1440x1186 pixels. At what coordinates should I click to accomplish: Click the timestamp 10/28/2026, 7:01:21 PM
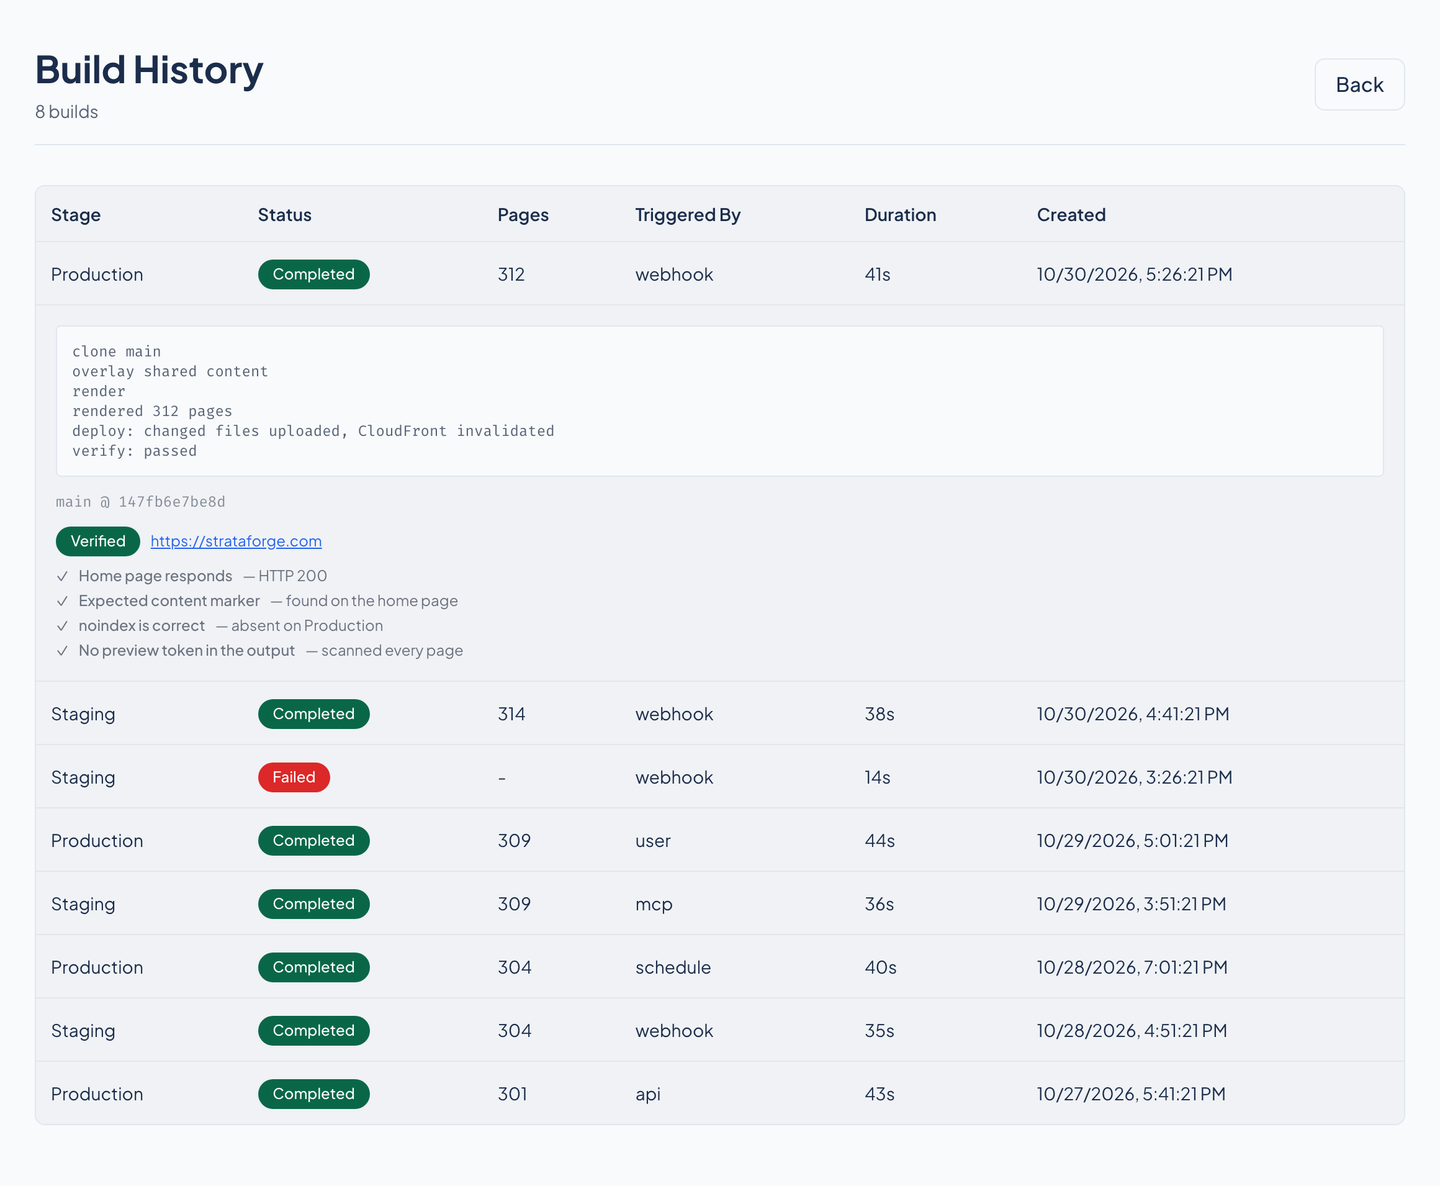(x=1132, y=967)
